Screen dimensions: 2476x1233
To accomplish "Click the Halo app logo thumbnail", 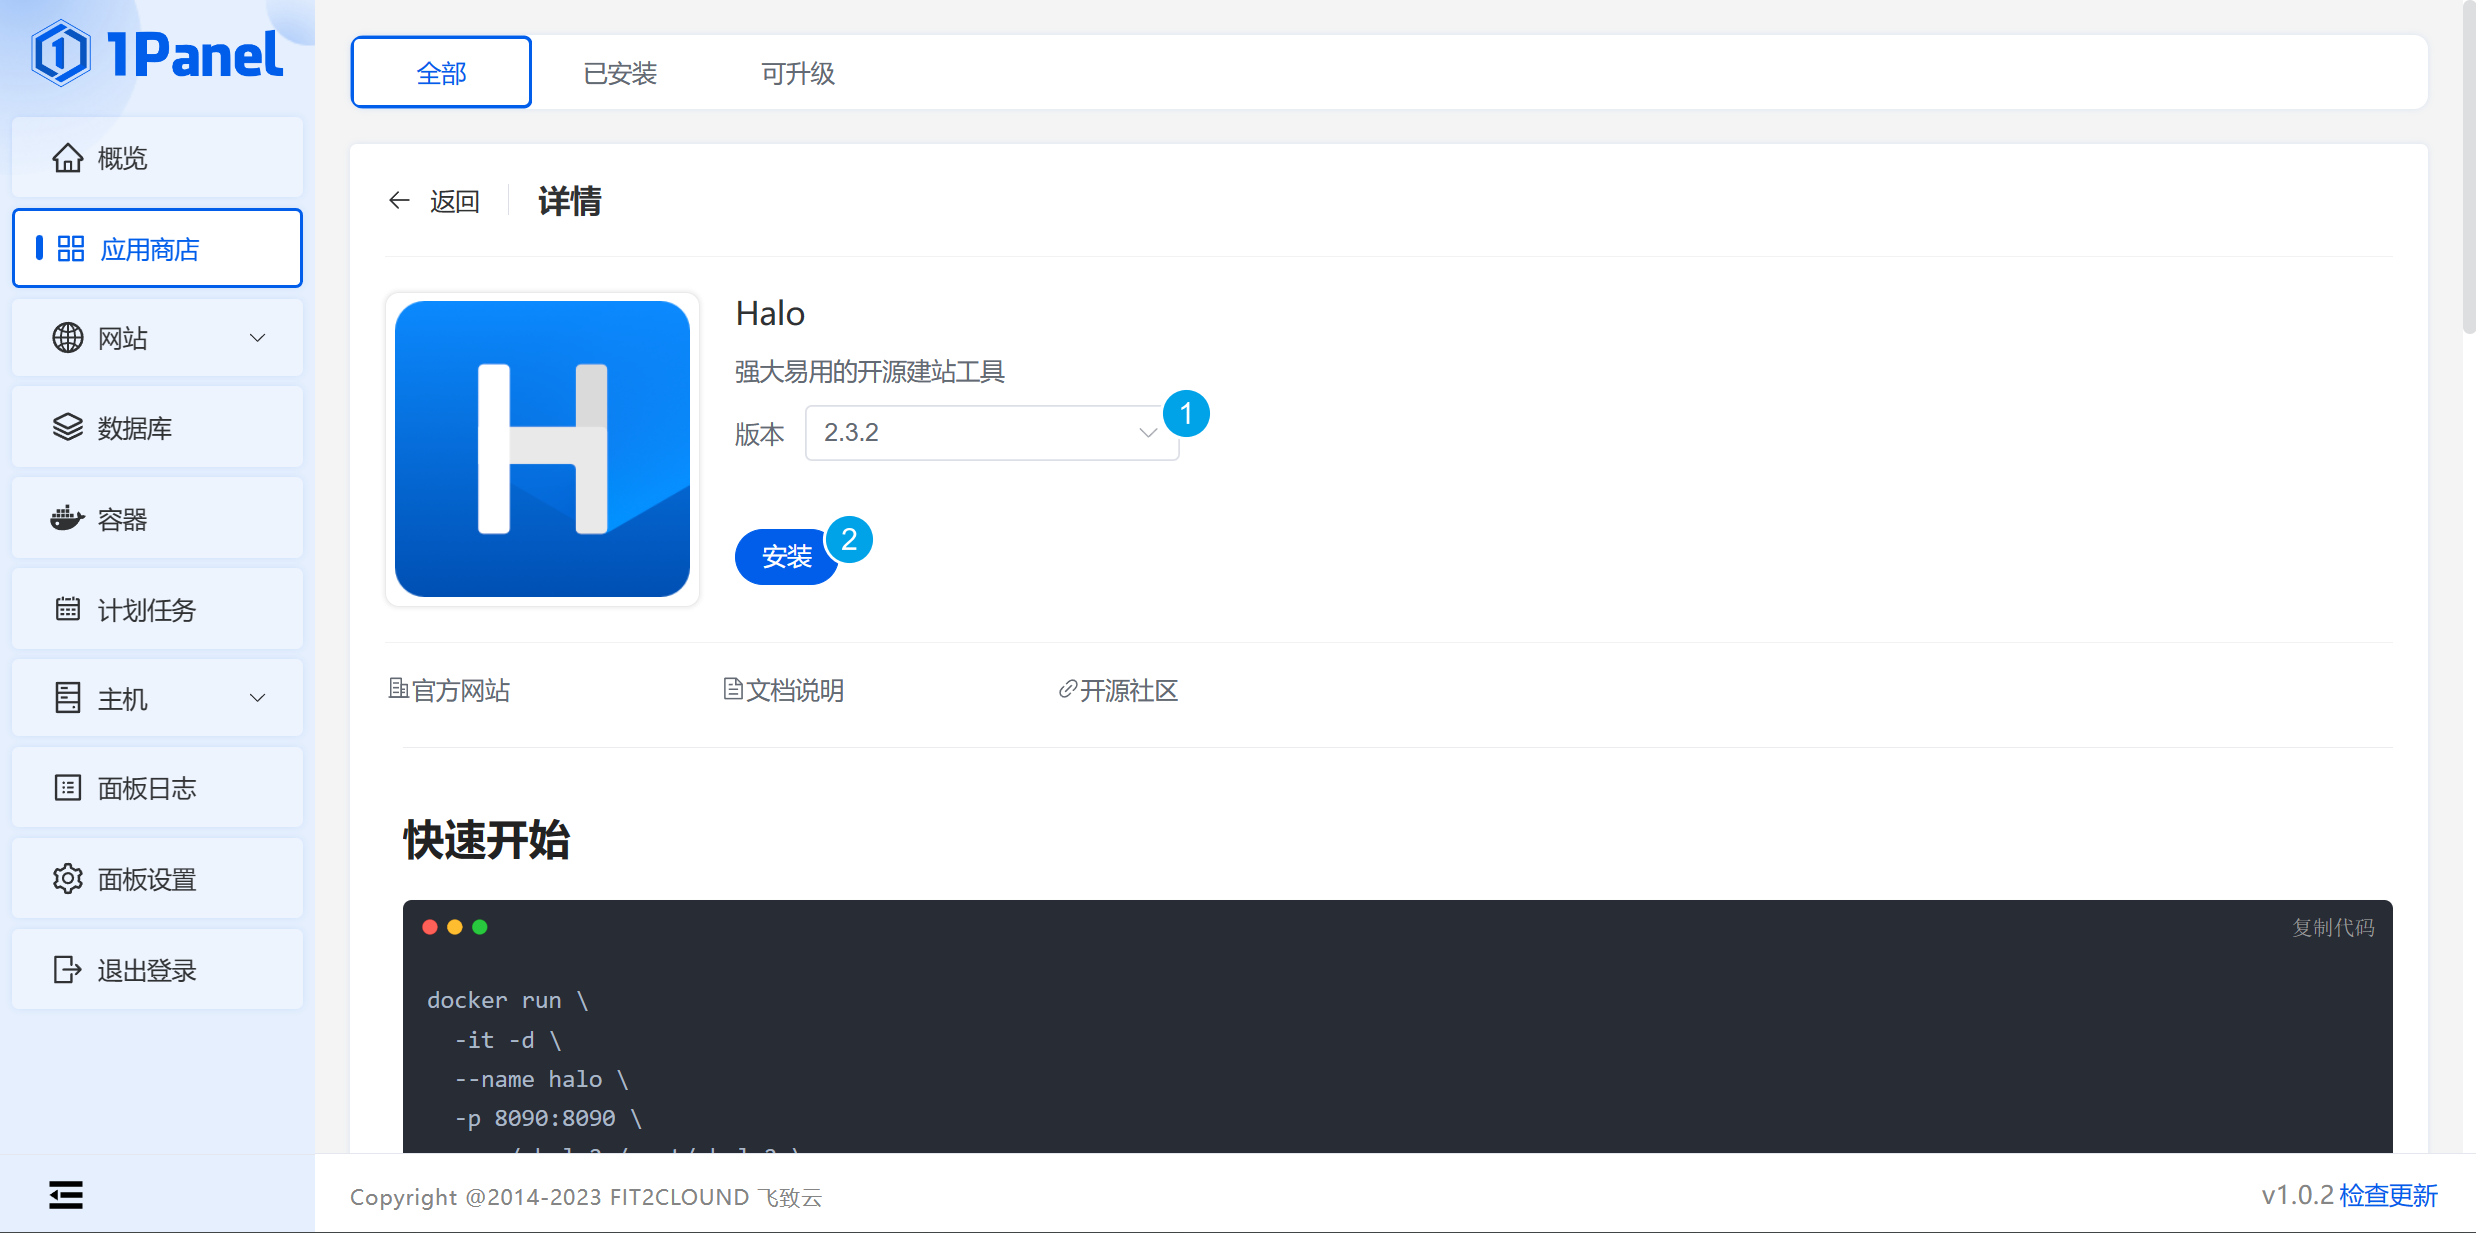I will pos(542,449).
